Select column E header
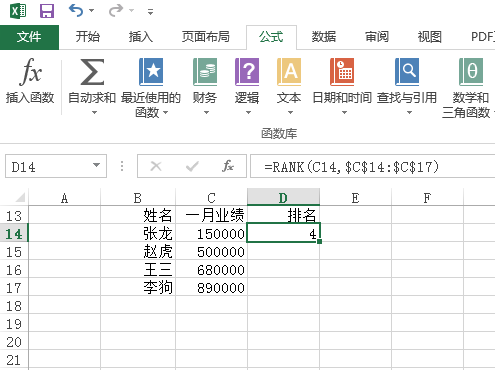 click(x=355, y=198)
